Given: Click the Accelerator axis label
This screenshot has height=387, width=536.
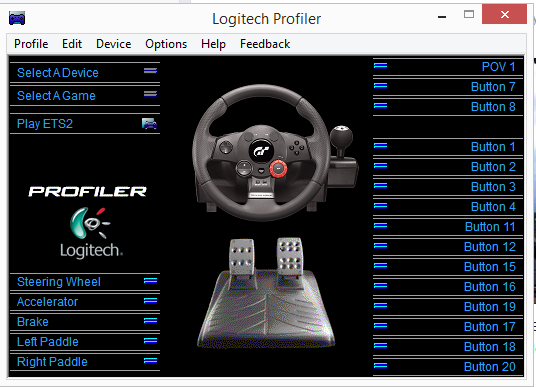Looking at the screenshot, I should coord(48,302).
